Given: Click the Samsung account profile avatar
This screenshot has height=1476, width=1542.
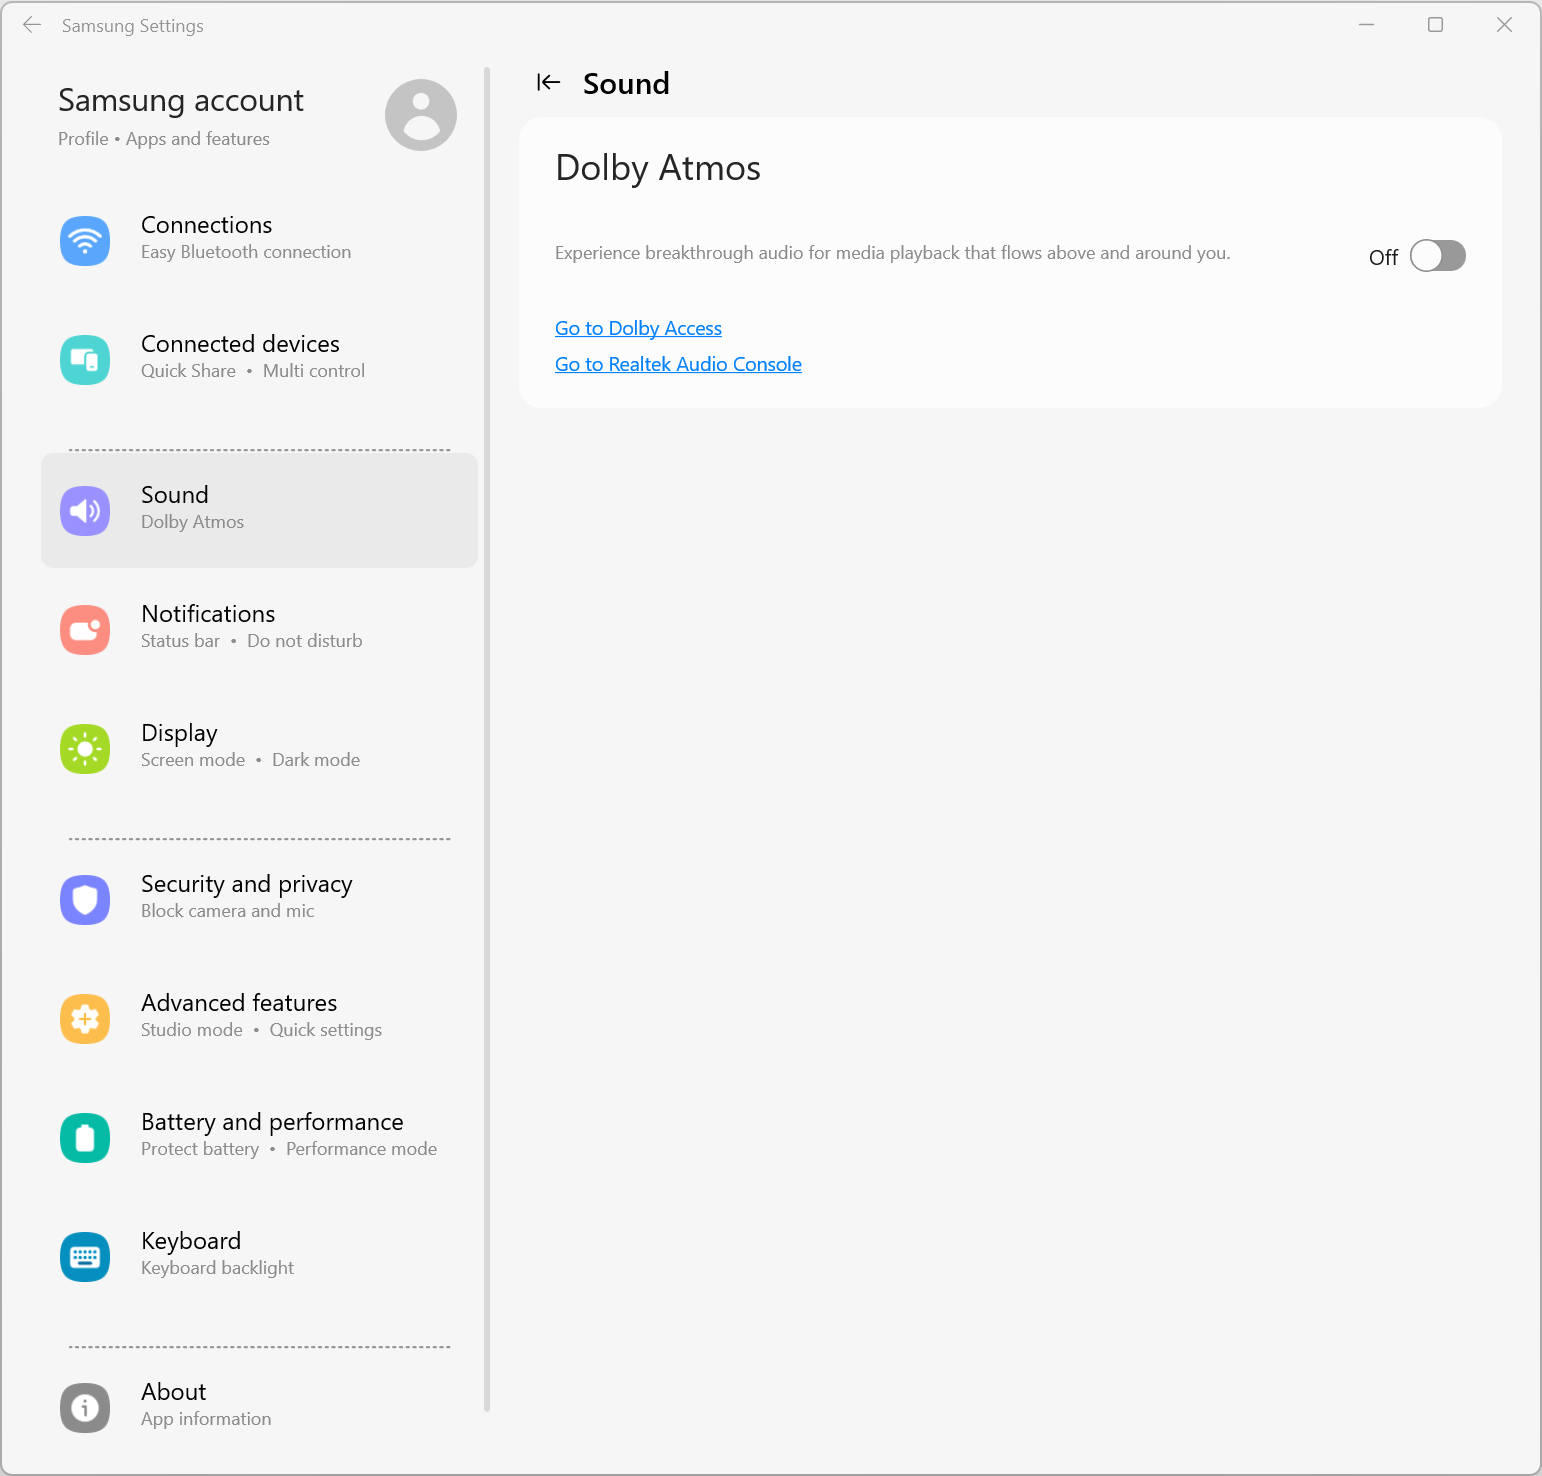Looking at the screenshot, I should 421,115.
